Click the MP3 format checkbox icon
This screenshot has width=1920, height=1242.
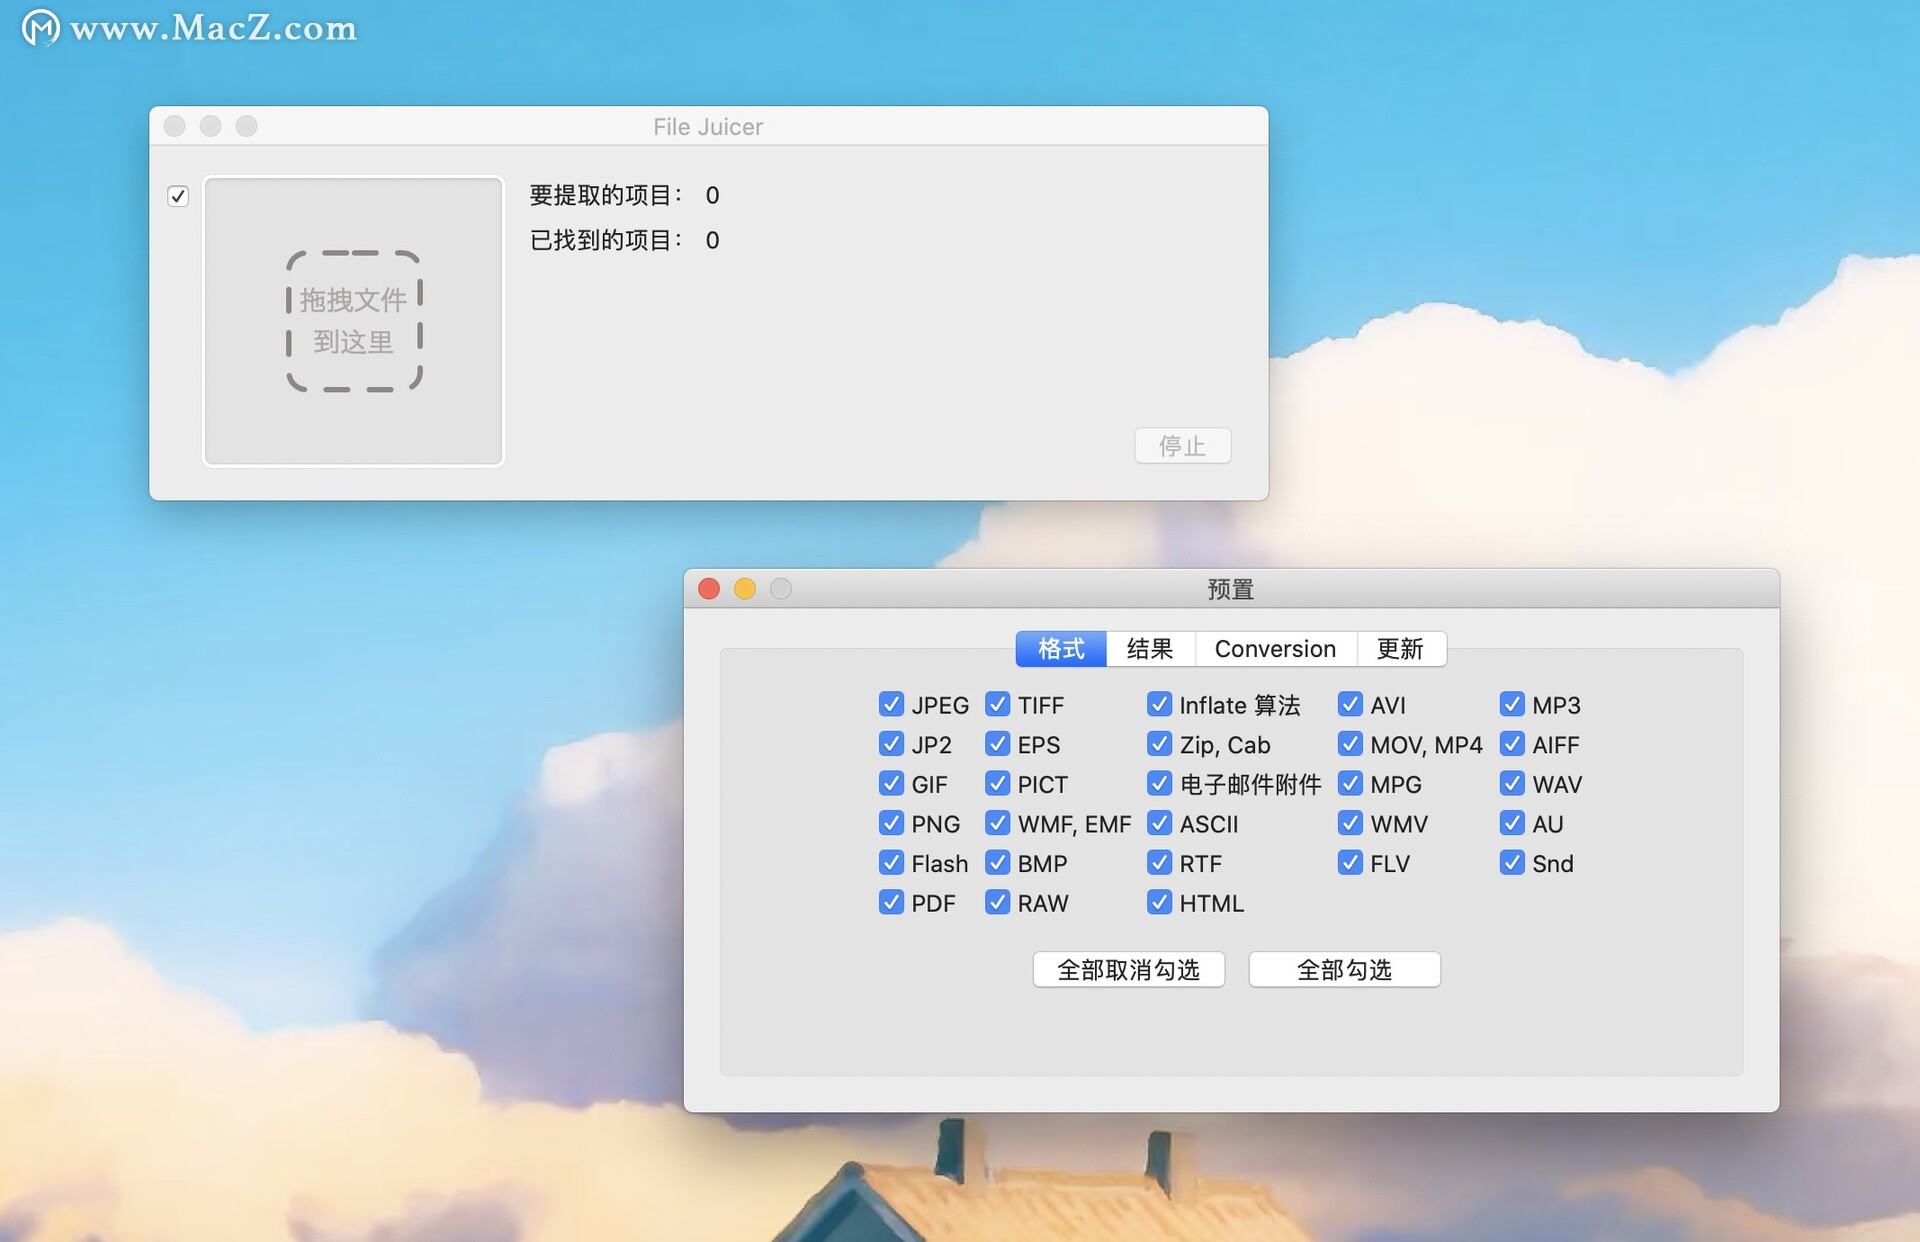pyautogui.click(x=1510, y=705)
